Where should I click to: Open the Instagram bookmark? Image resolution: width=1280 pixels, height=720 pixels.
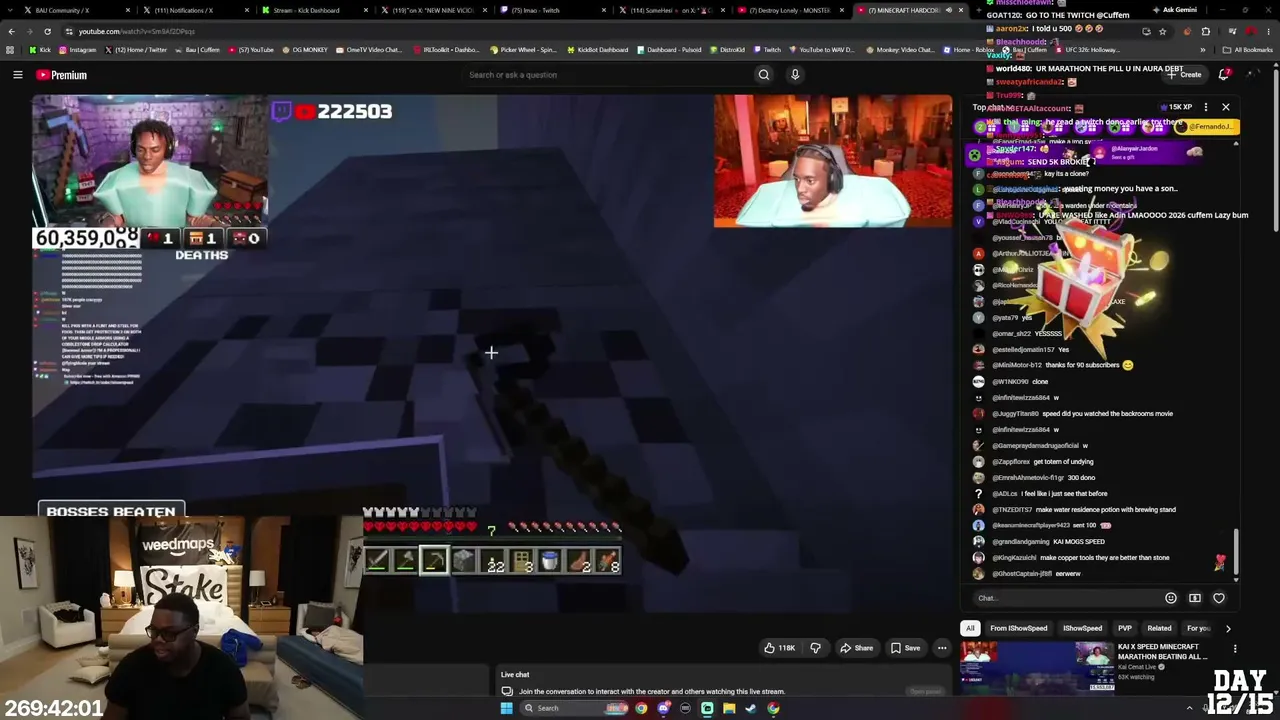click(78, 50)
